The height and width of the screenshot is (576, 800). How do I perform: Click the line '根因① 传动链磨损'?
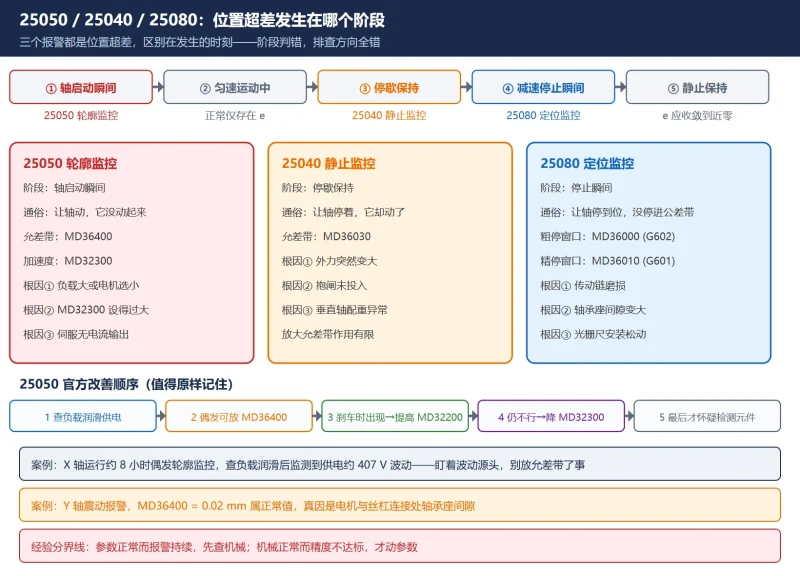tap(583, 286)
